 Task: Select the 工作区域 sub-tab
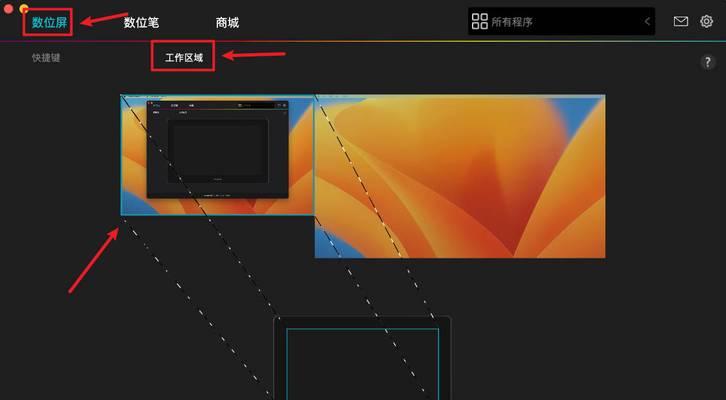point(184,58)
